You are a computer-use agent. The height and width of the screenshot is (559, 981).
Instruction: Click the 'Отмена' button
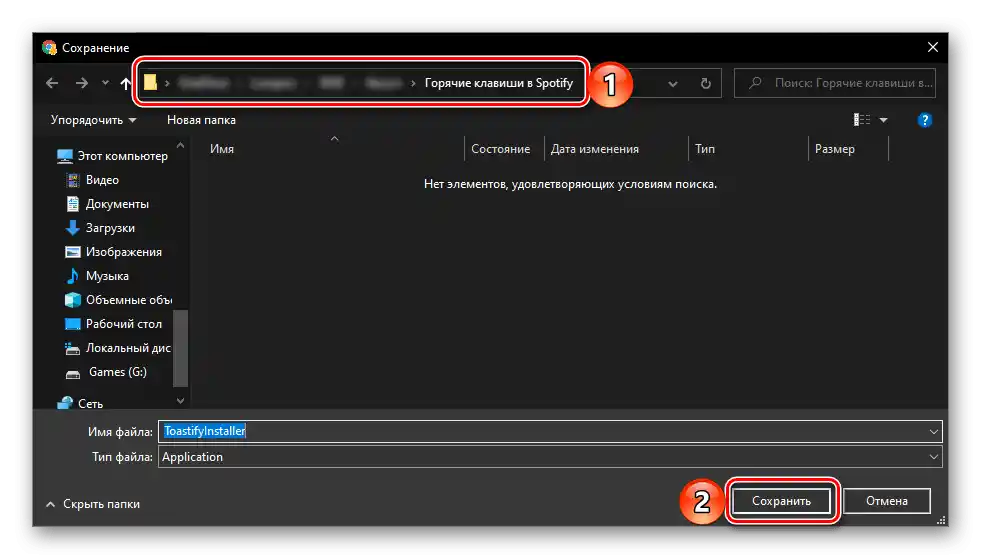pyautogui.click(x=887, y=501)
